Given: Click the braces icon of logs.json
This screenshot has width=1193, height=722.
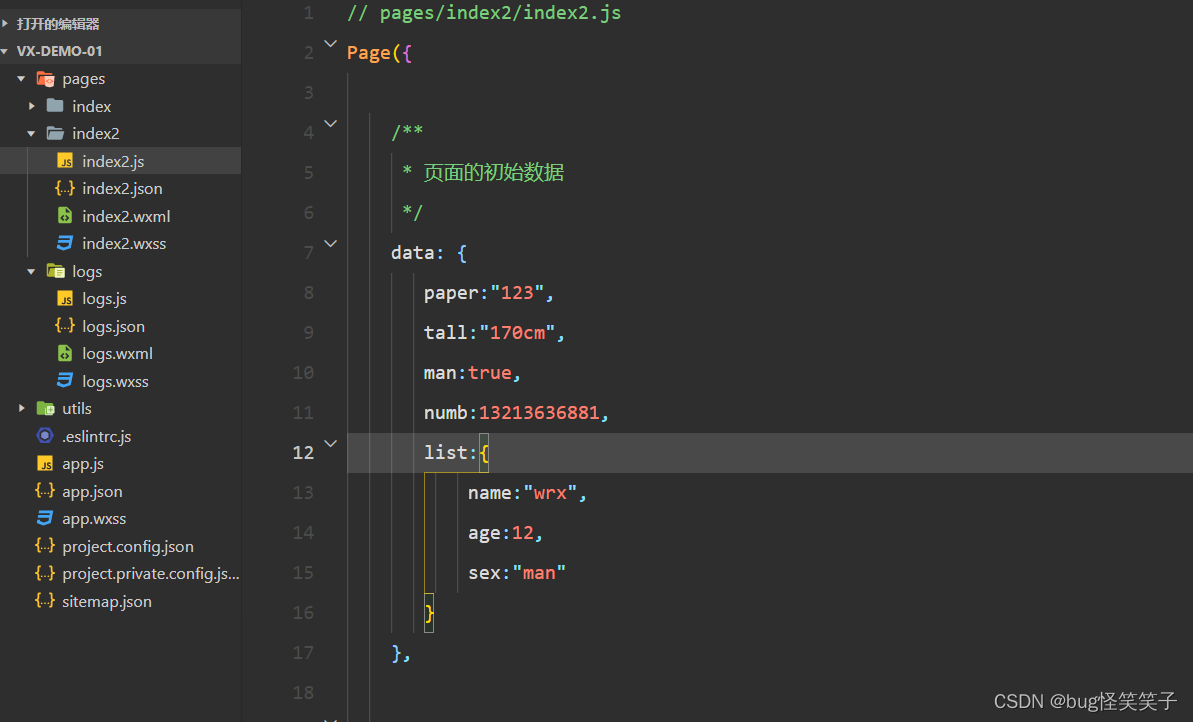Looking at the screenshot, I should 65,326.
